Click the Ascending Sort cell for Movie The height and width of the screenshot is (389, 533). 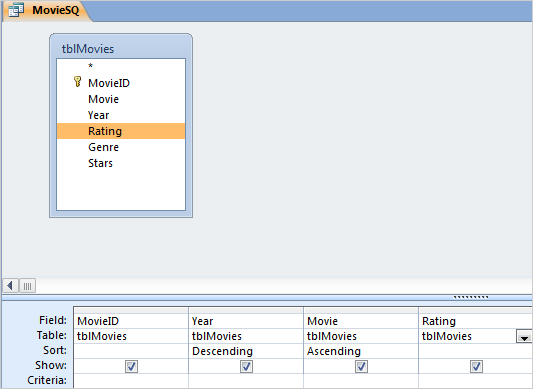coord(361,351)
